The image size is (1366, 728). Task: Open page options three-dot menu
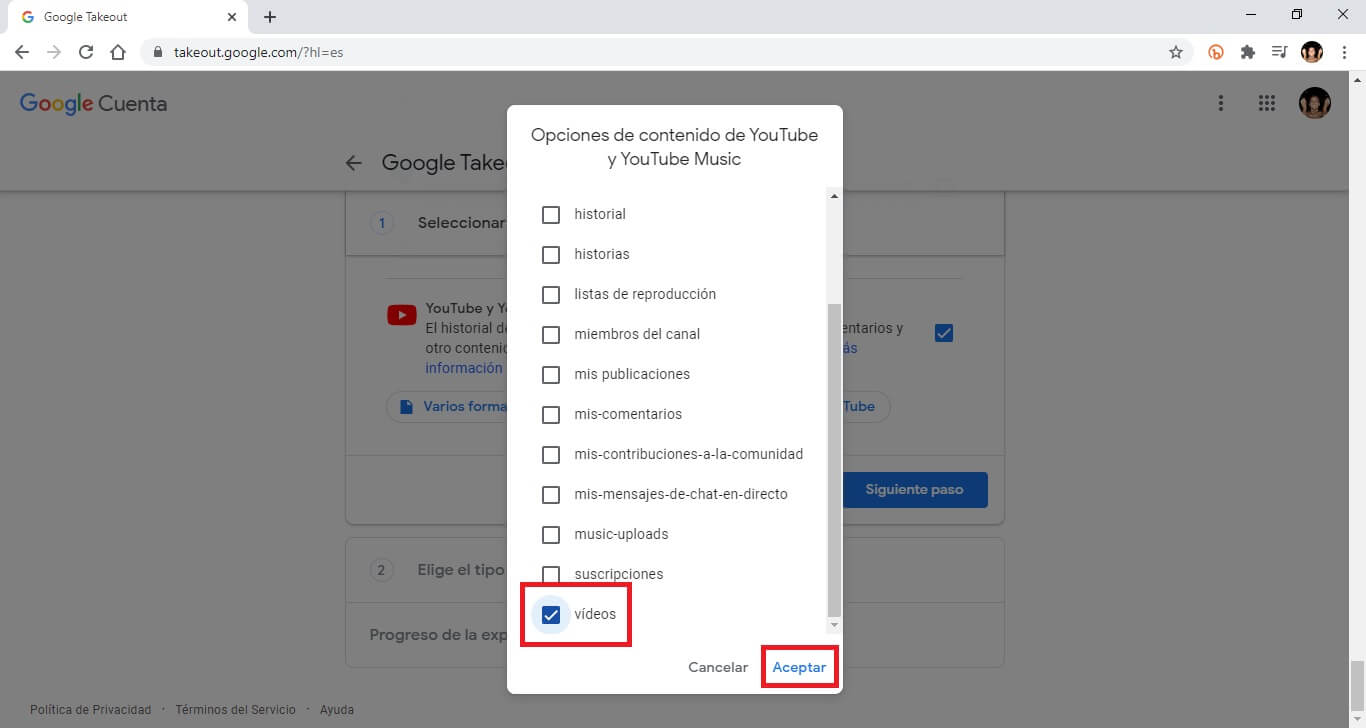click(1220, 103)
